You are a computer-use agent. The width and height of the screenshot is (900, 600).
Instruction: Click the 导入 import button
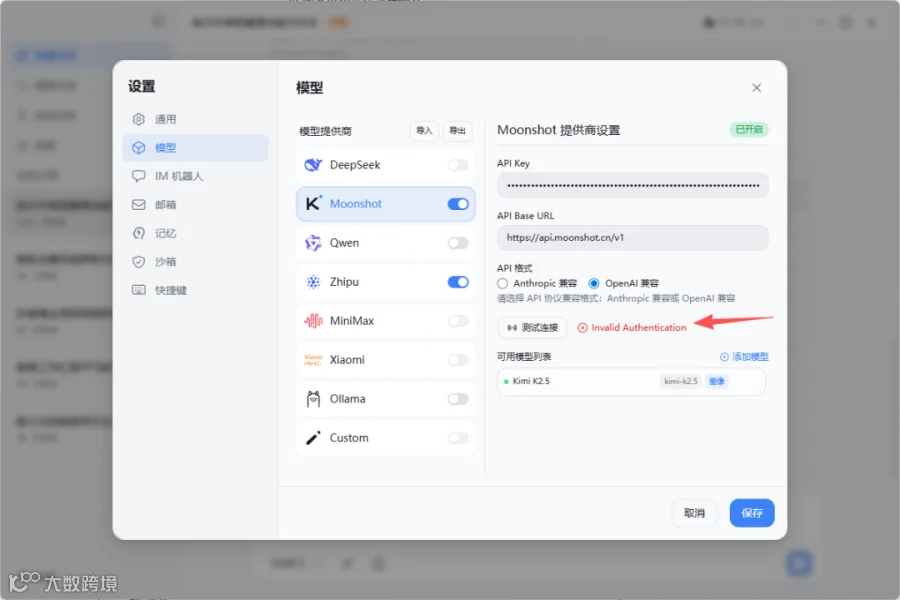coord(424,131)
